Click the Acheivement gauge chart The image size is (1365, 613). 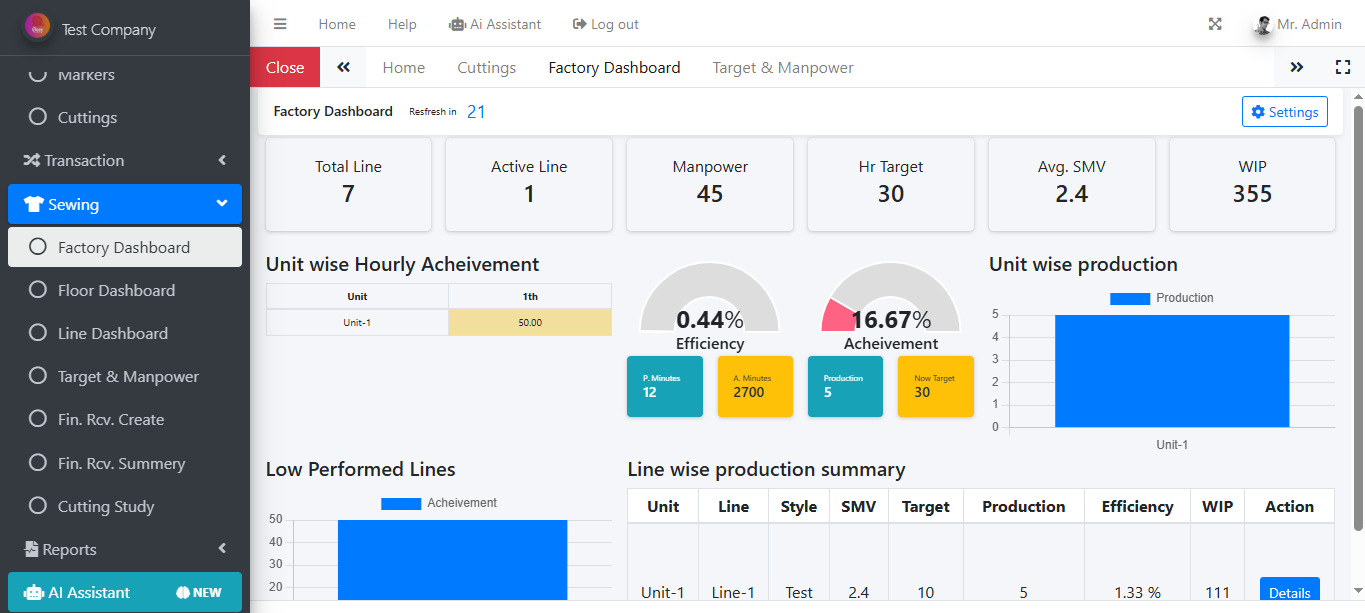[x=890, y=297]
